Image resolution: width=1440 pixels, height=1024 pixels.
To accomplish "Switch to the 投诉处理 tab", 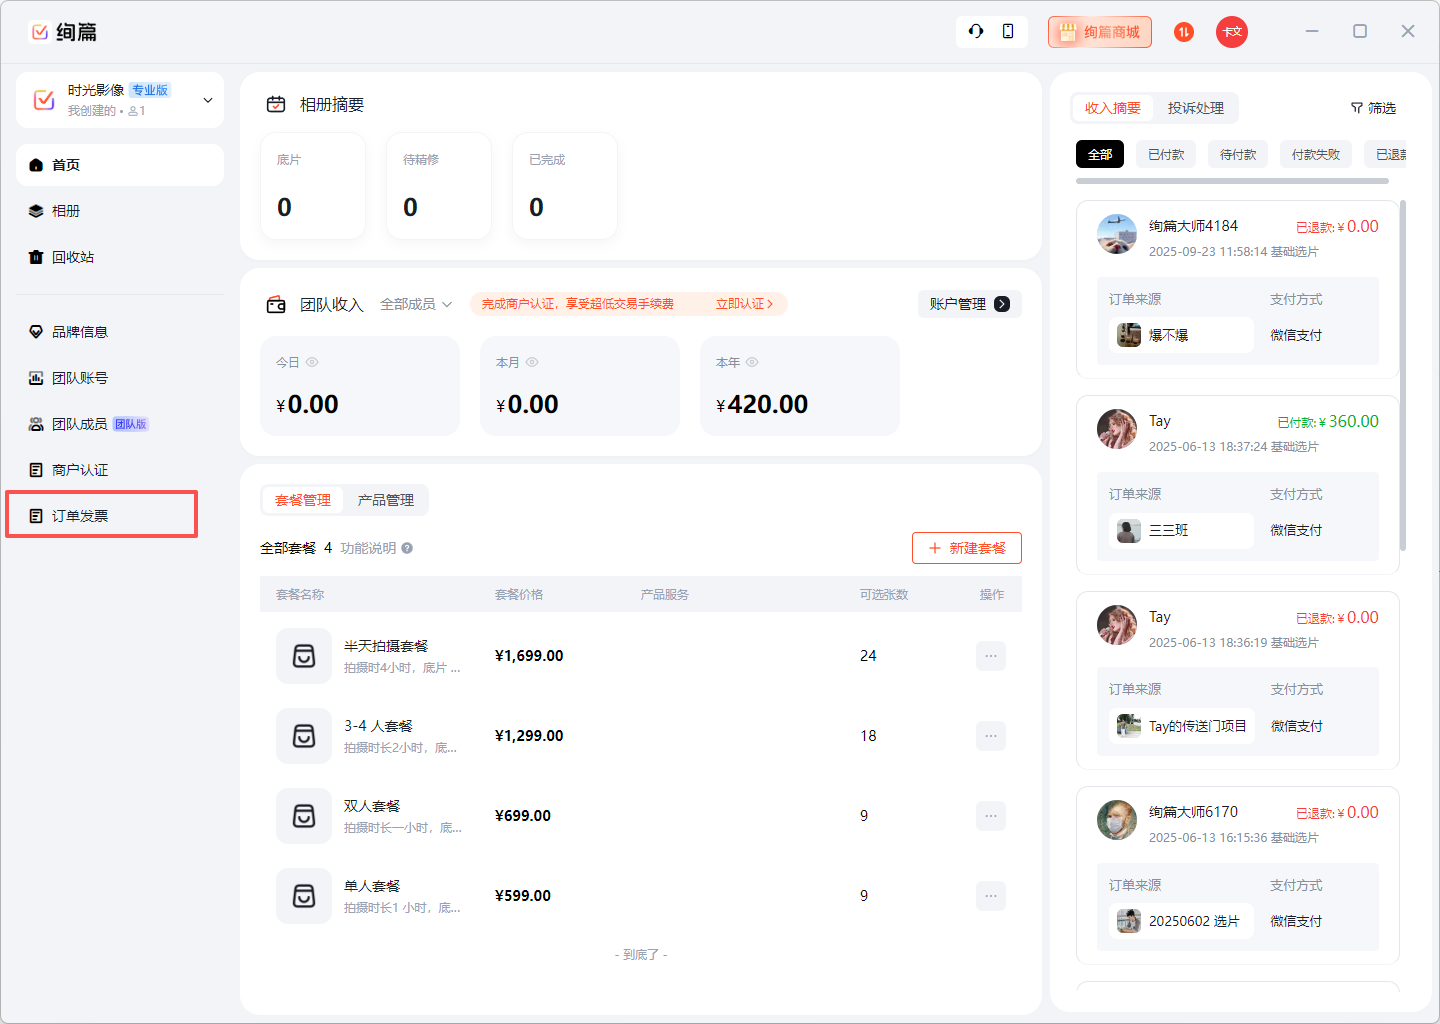I will [x=1195, y=108].
